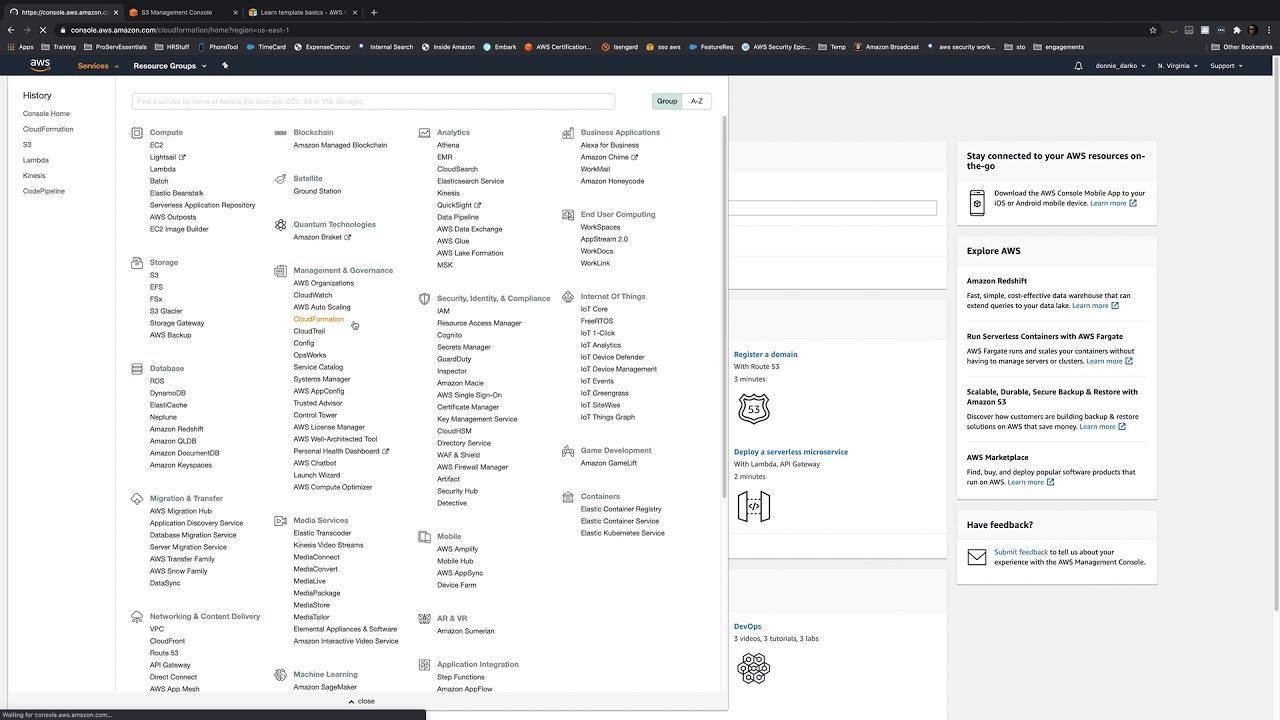Open CloudFormation from History list
Viewport: 1280px width, 720px height.
(48, 129)
